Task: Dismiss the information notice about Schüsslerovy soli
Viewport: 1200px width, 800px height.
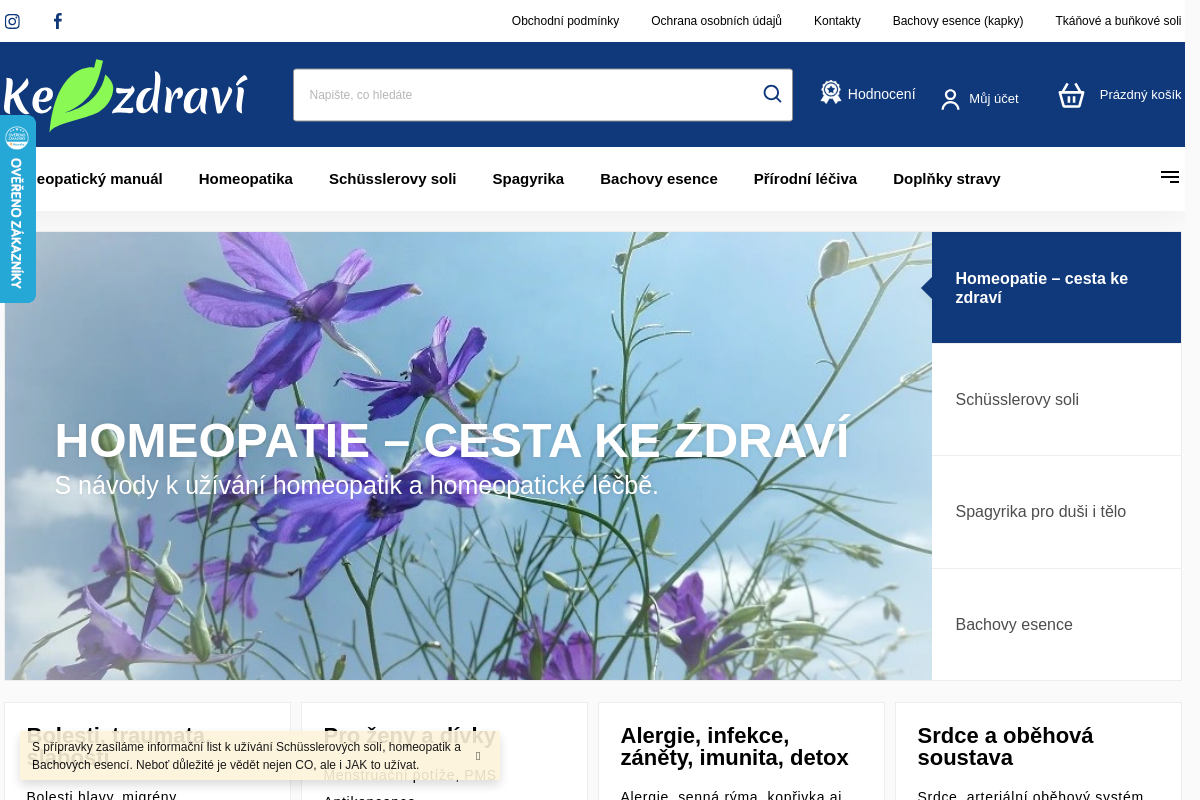Action: click(x=477, y=757)
